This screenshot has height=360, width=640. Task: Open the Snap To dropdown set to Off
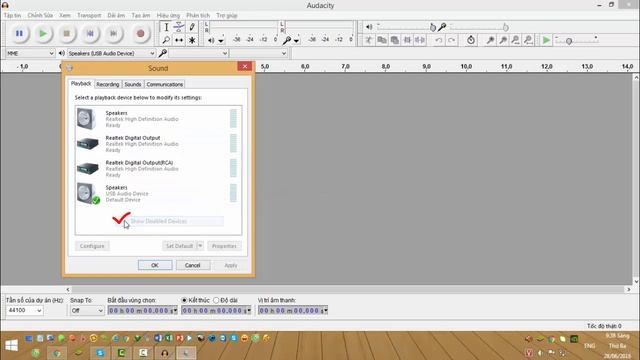pos(87,311)
